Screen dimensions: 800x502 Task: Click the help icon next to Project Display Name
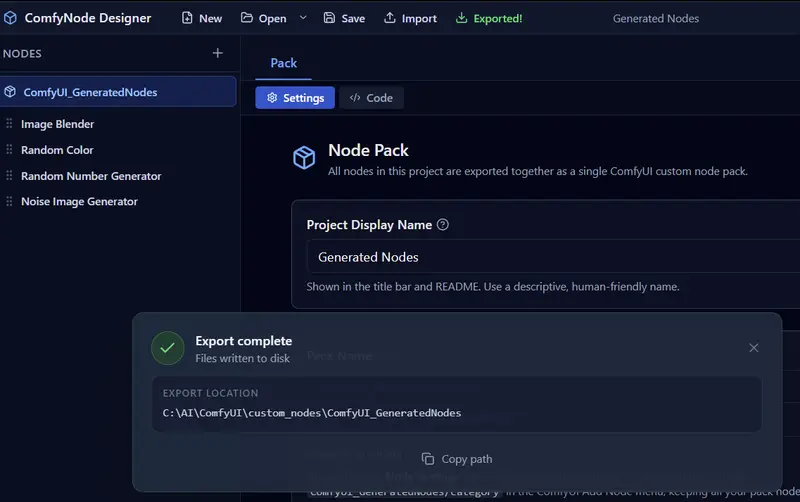[x=443, y=224]
